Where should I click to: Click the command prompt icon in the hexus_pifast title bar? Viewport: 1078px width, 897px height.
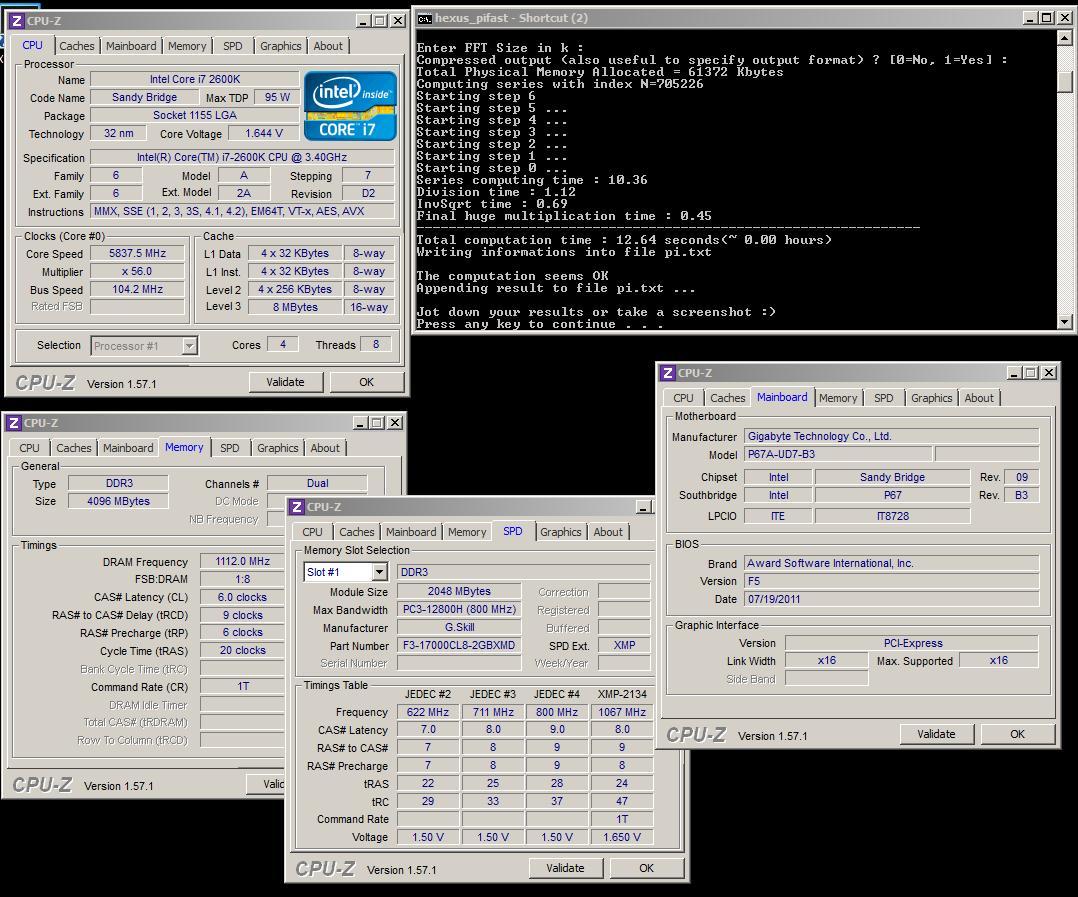(x=424, y=19)
